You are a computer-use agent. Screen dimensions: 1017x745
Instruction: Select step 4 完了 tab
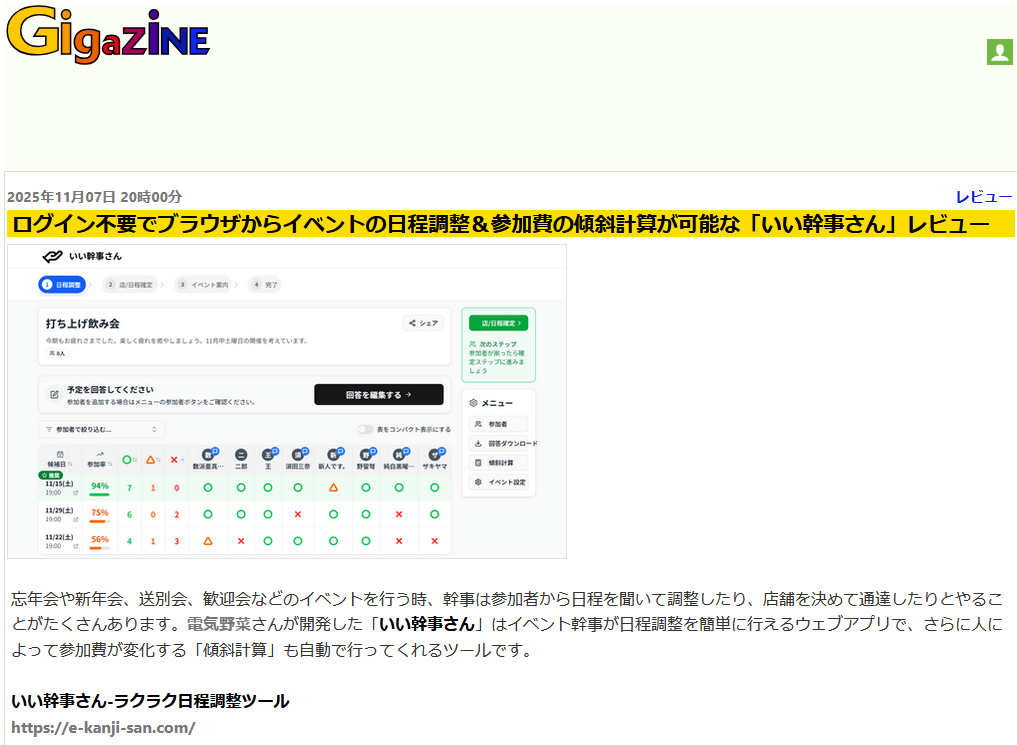[265, 285]
